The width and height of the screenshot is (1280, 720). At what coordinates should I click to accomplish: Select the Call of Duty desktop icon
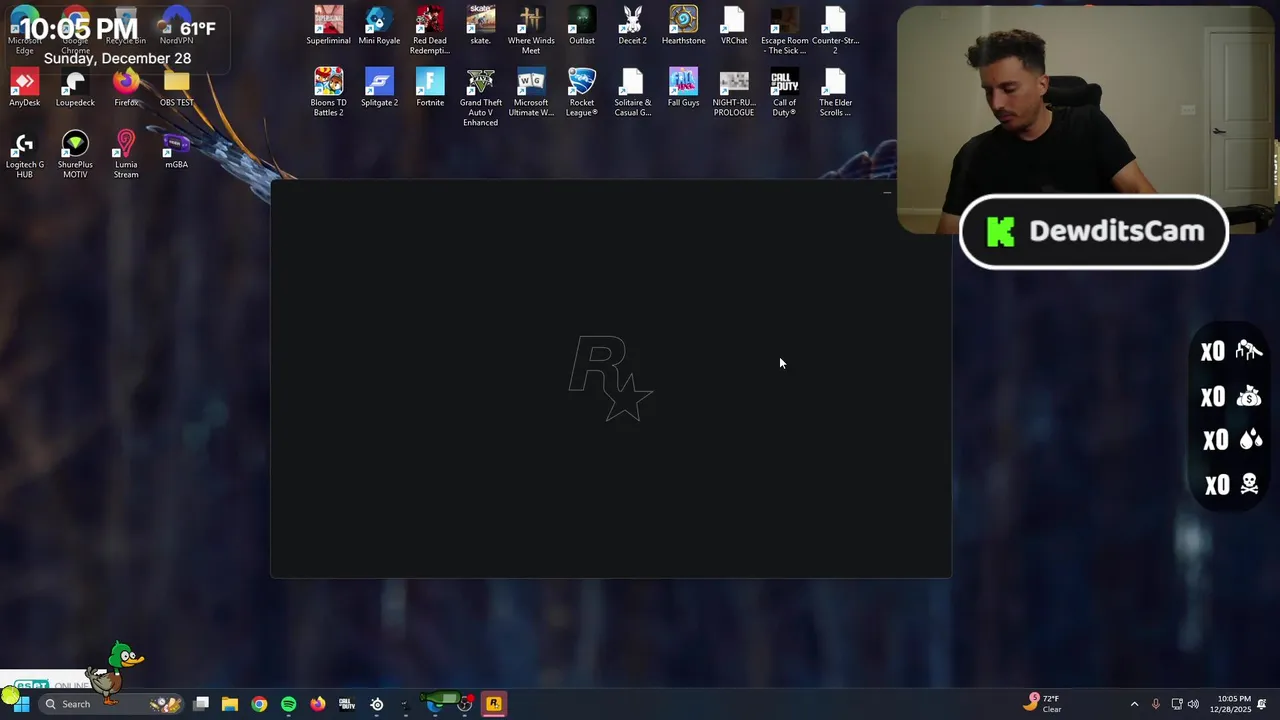(x=784, y=92)
